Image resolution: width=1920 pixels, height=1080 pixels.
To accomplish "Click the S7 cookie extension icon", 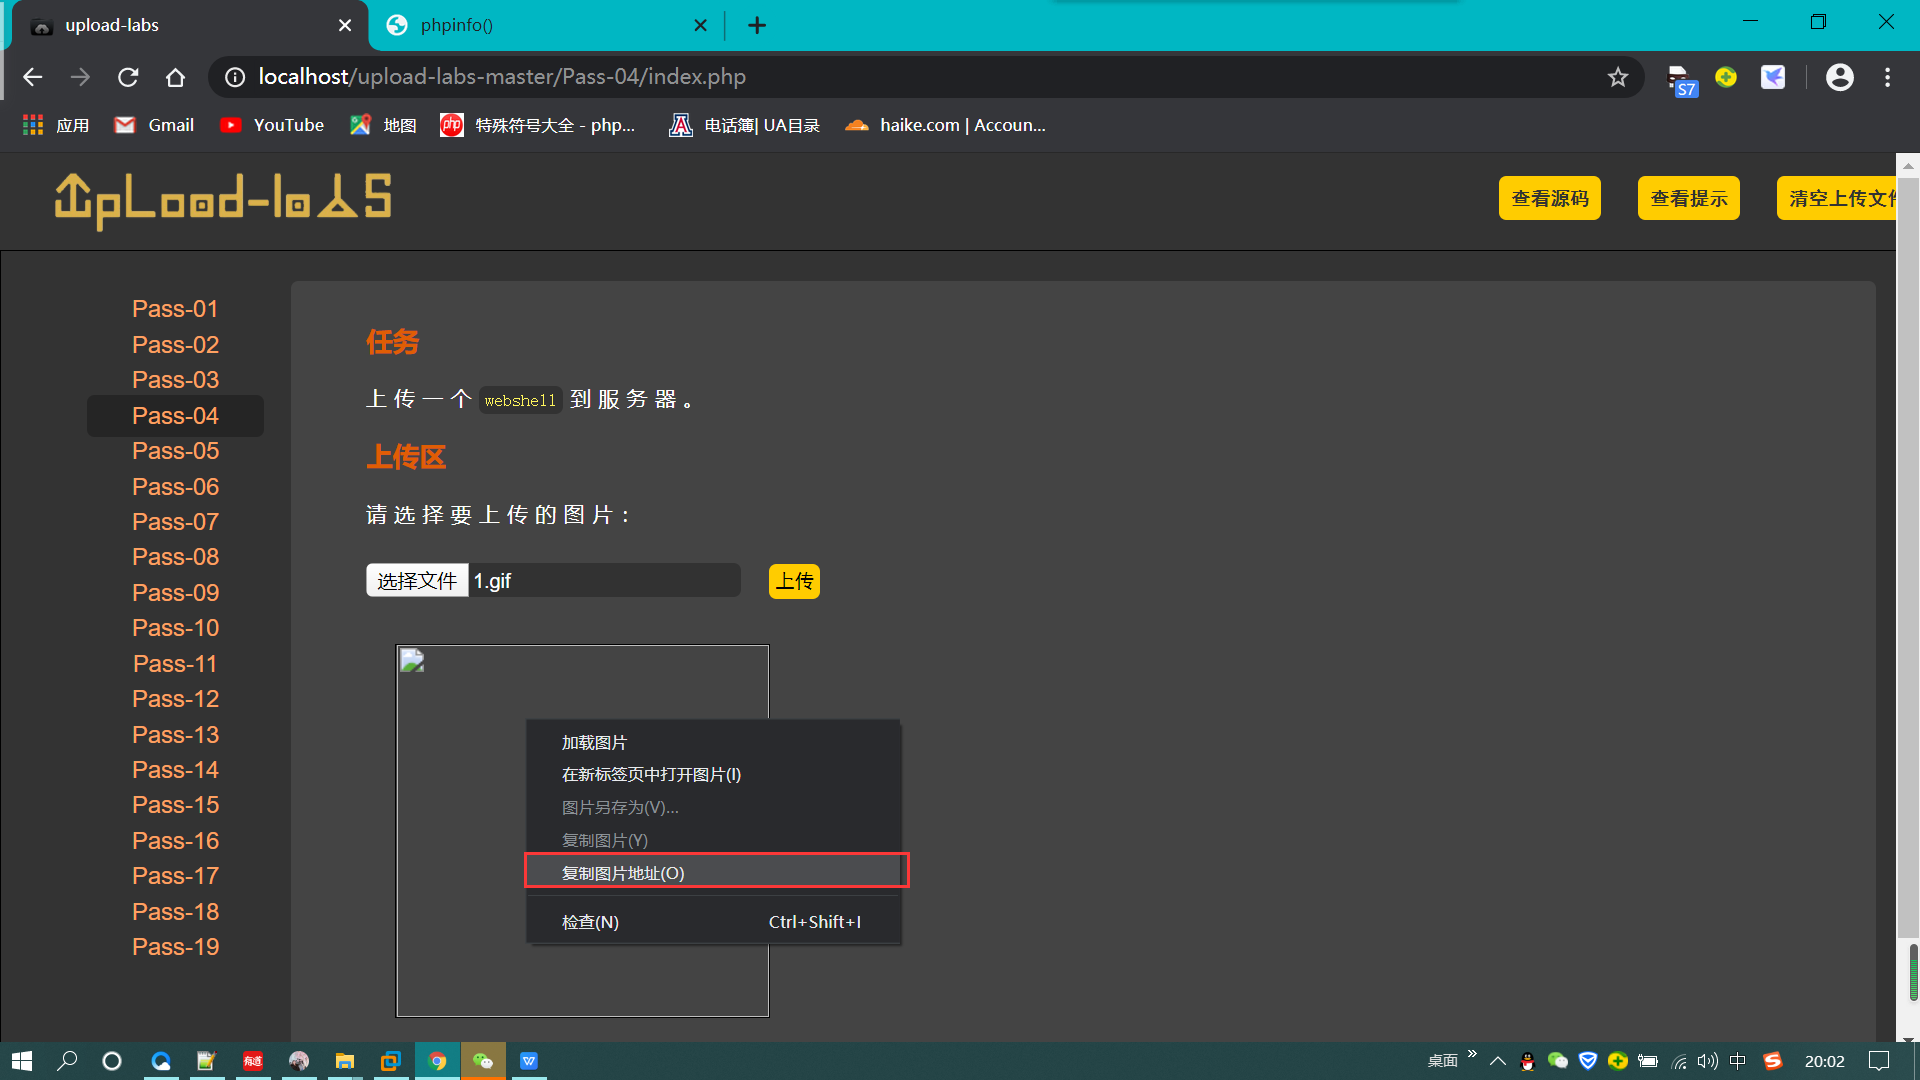I will 1680,75.
